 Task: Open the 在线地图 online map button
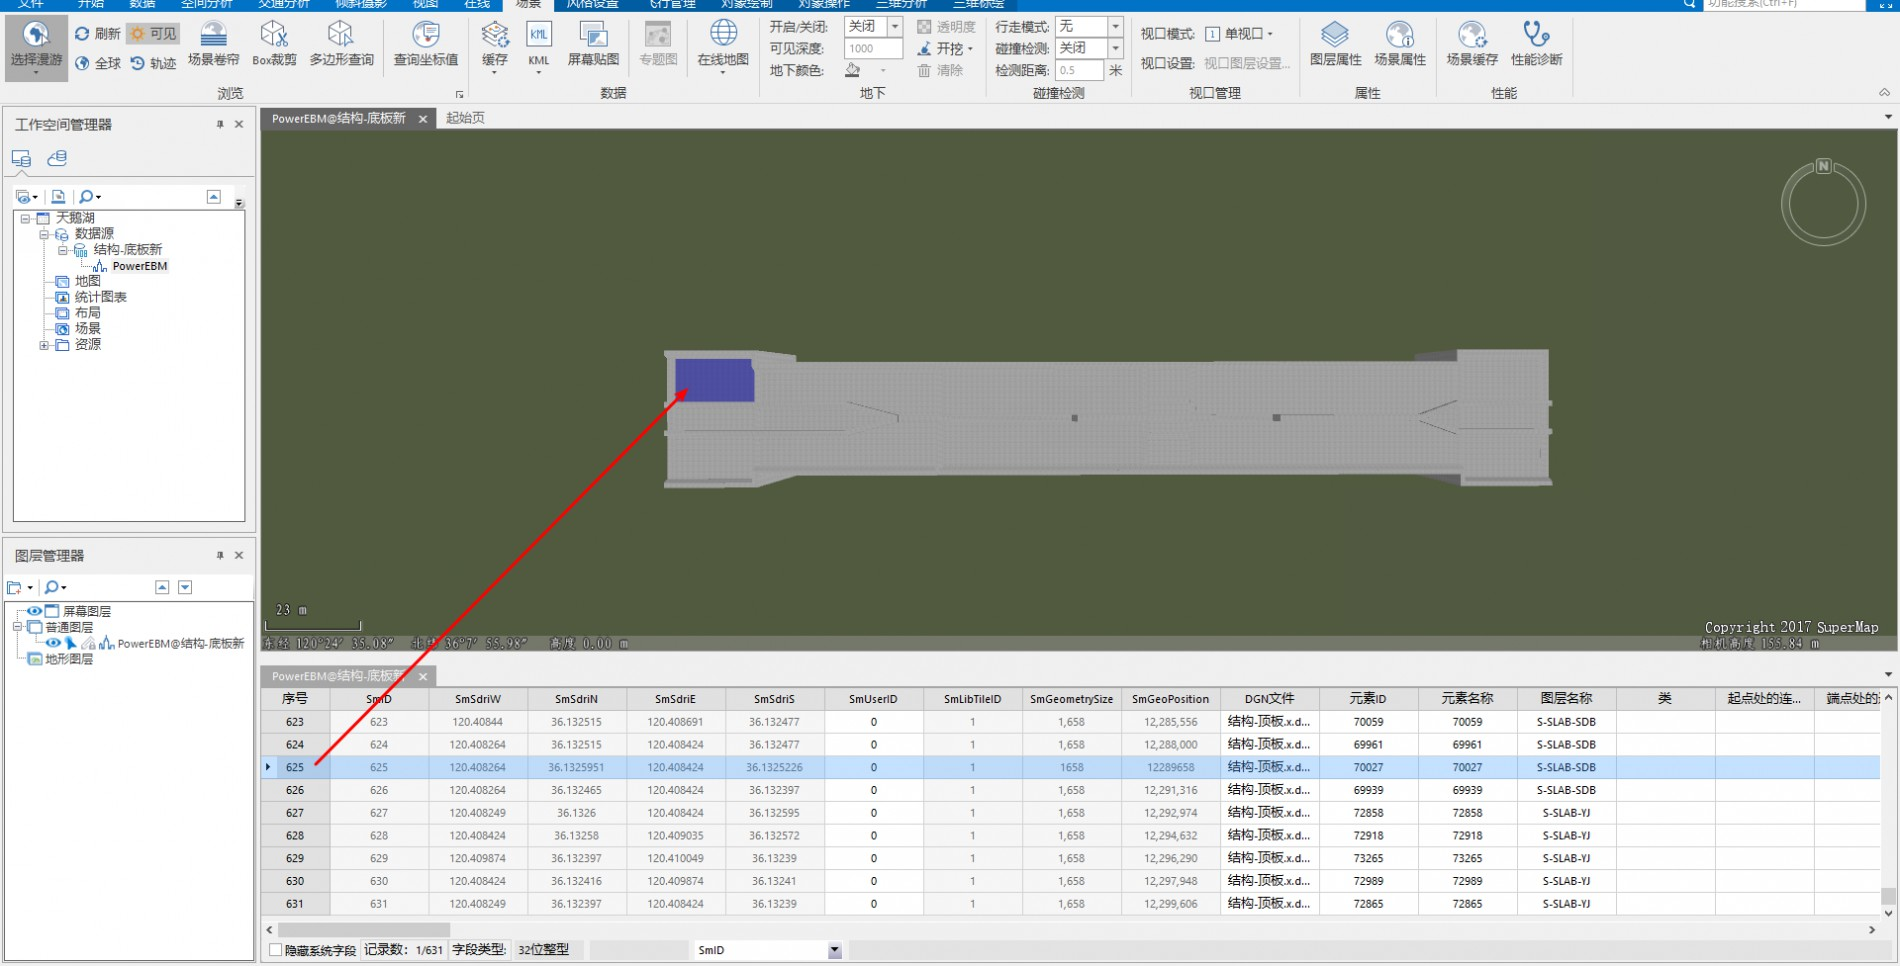point(723,47)
